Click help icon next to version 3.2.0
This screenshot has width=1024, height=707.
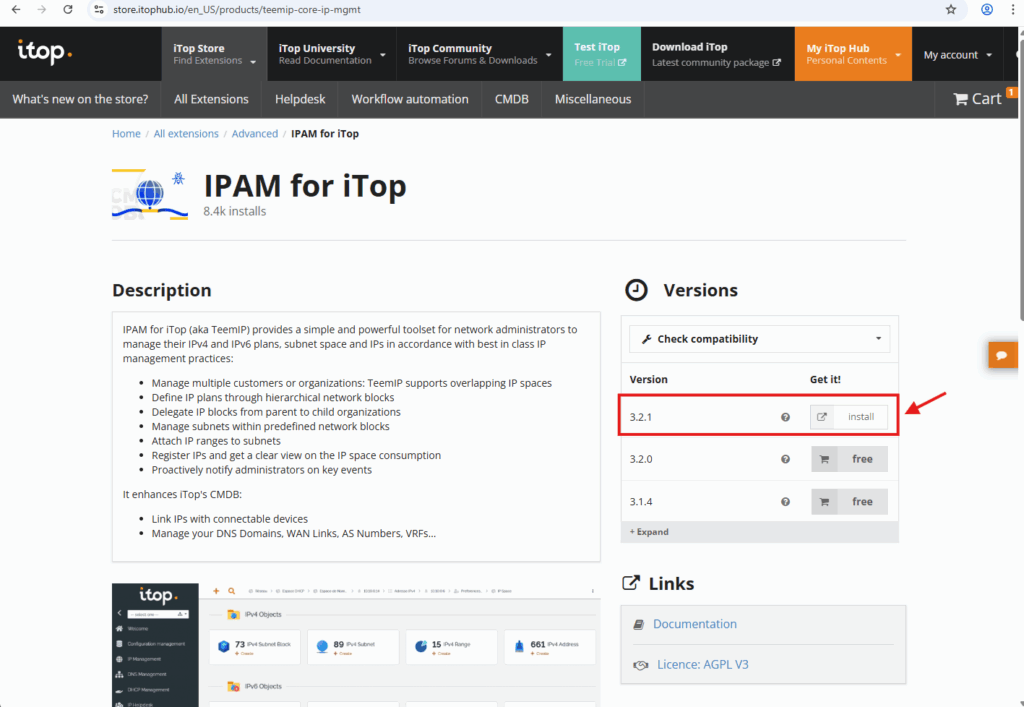click(x=785, y=459)
